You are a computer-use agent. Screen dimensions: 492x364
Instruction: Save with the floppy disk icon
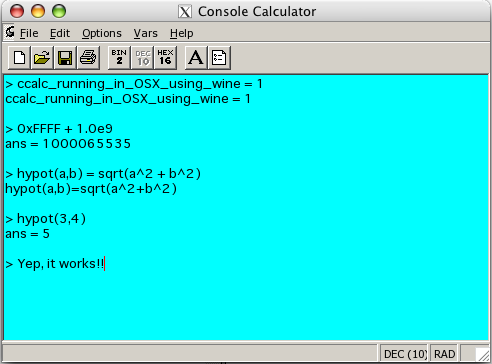click(65, 58)
